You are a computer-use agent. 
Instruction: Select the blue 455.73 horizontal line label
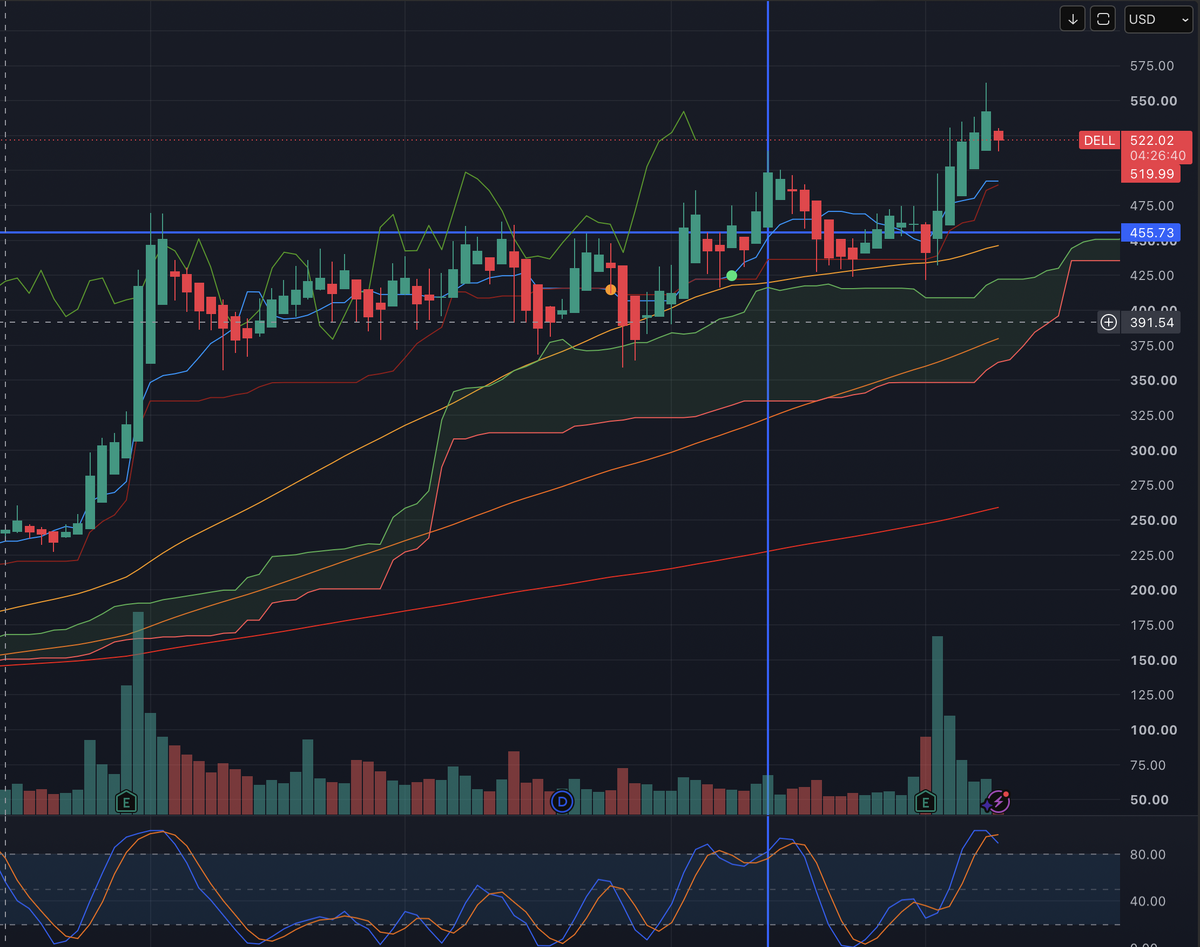(x=1151, y=233)
